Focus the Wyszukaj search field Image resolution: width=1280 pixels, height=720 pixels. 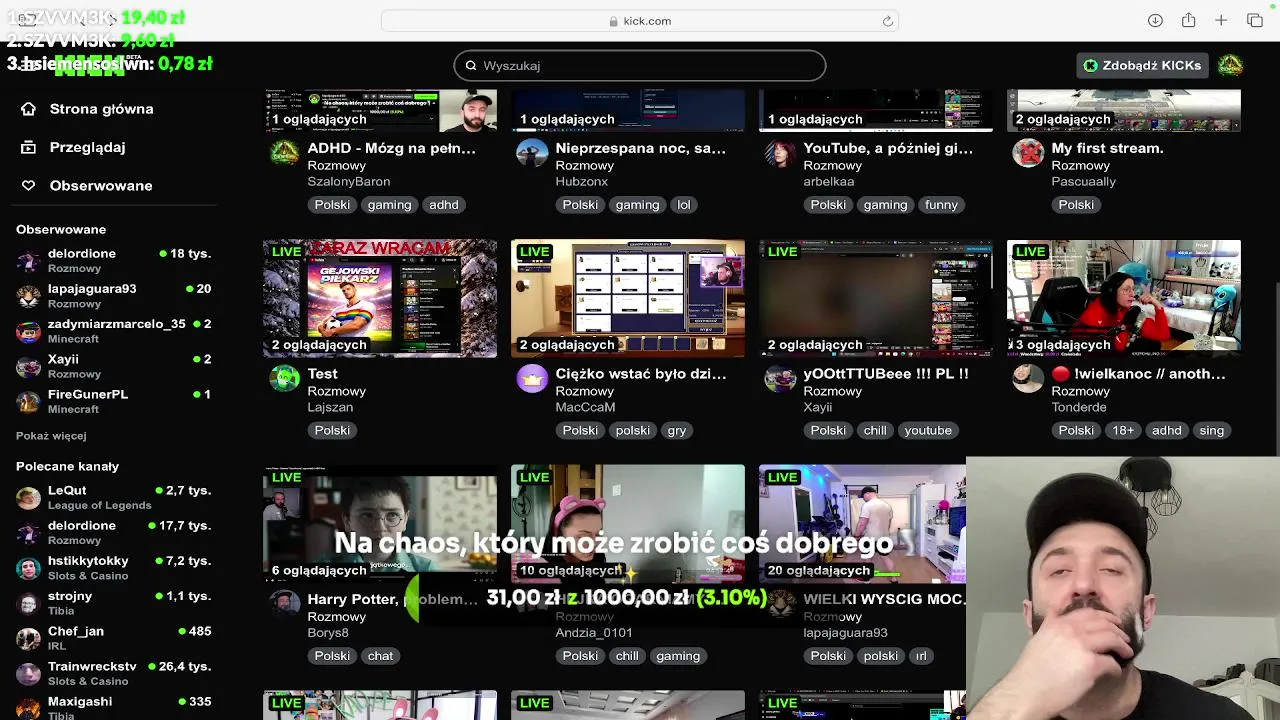tap(640, 66)
